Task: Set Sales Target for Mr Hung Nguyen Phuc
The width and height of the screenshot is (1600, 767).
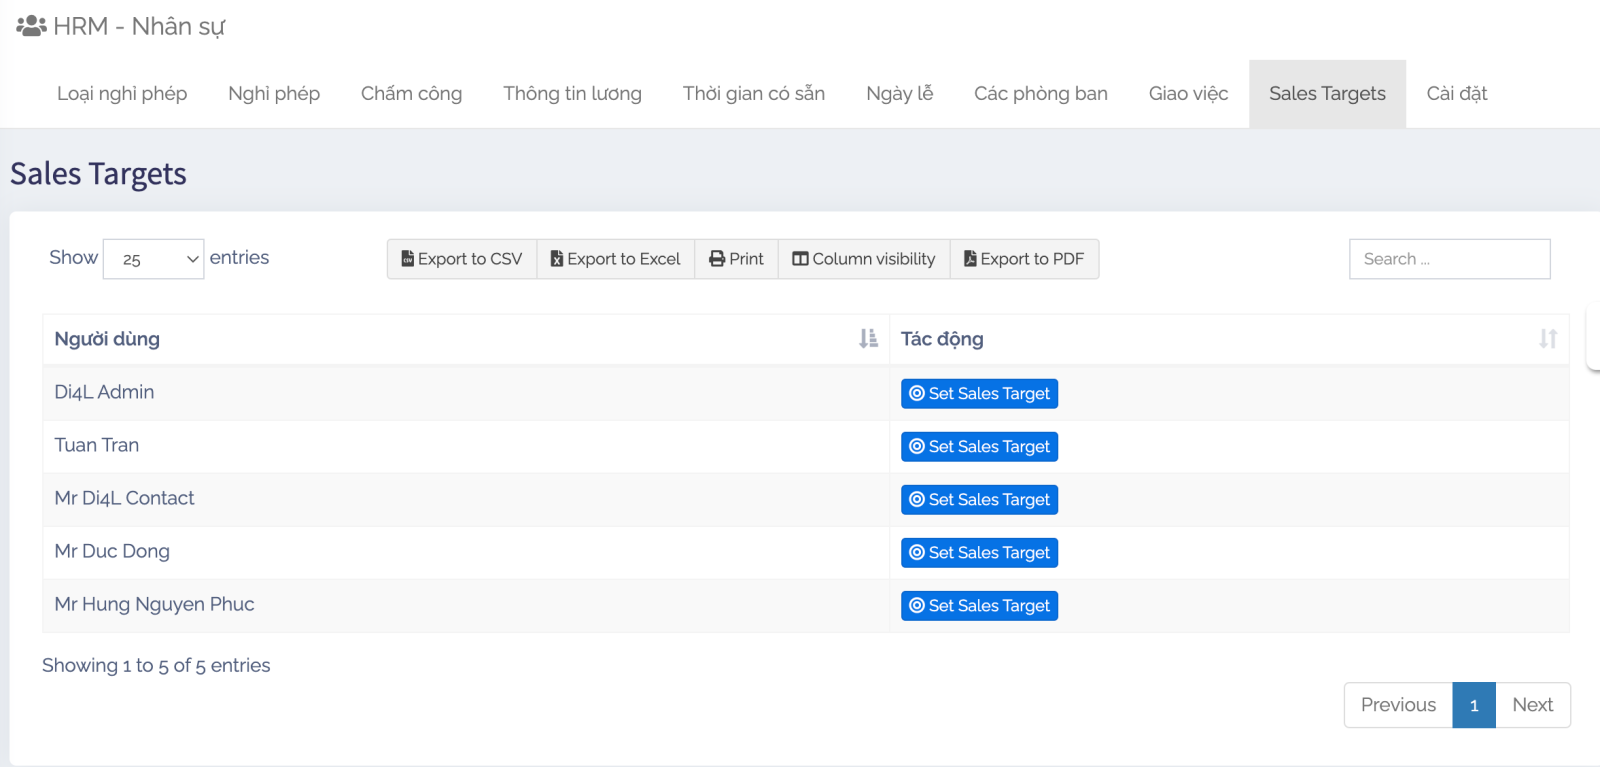Action: (x=979, y=606)
